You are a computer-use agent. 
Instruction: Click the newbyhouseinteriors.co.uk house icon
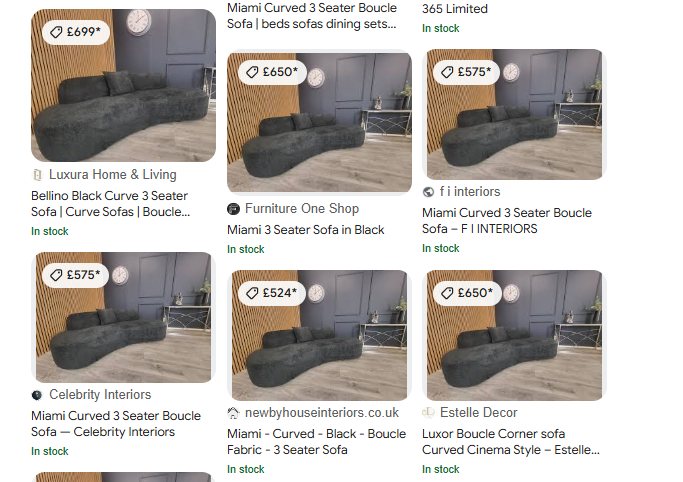[x=233, y=413]
